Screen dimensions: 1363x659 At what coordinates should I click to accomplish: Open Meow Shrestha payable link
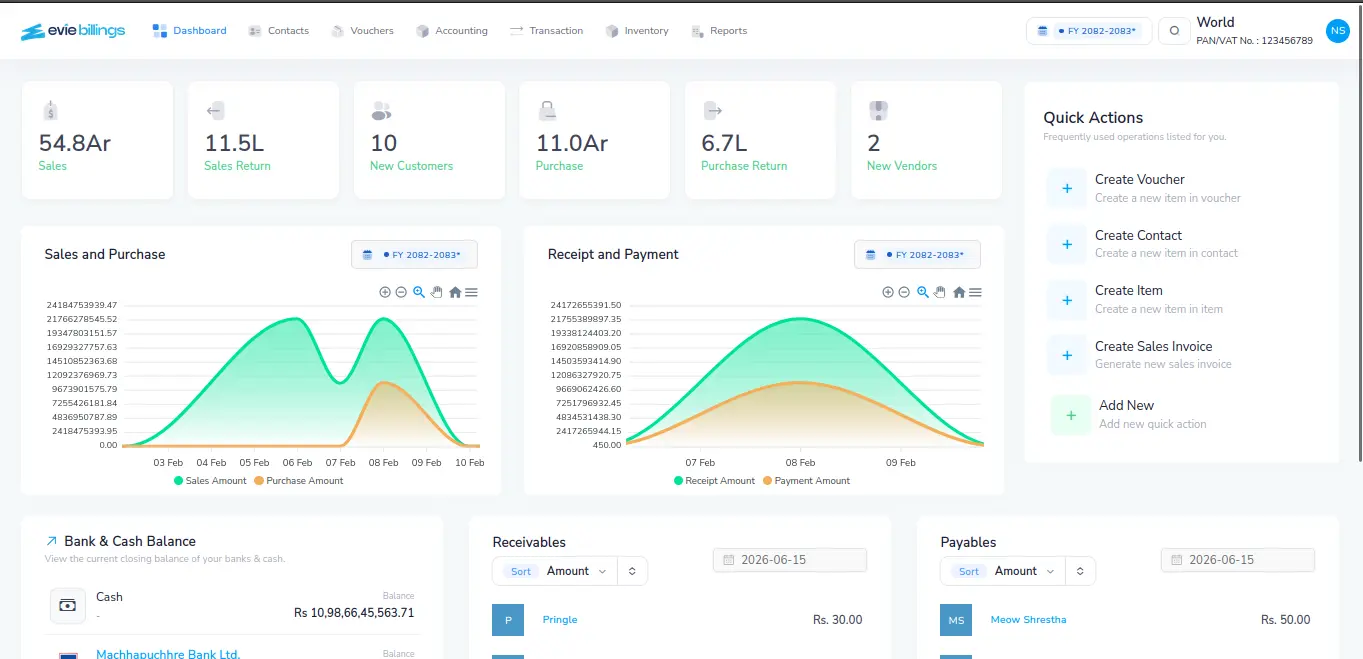[x=1028, y=620]
